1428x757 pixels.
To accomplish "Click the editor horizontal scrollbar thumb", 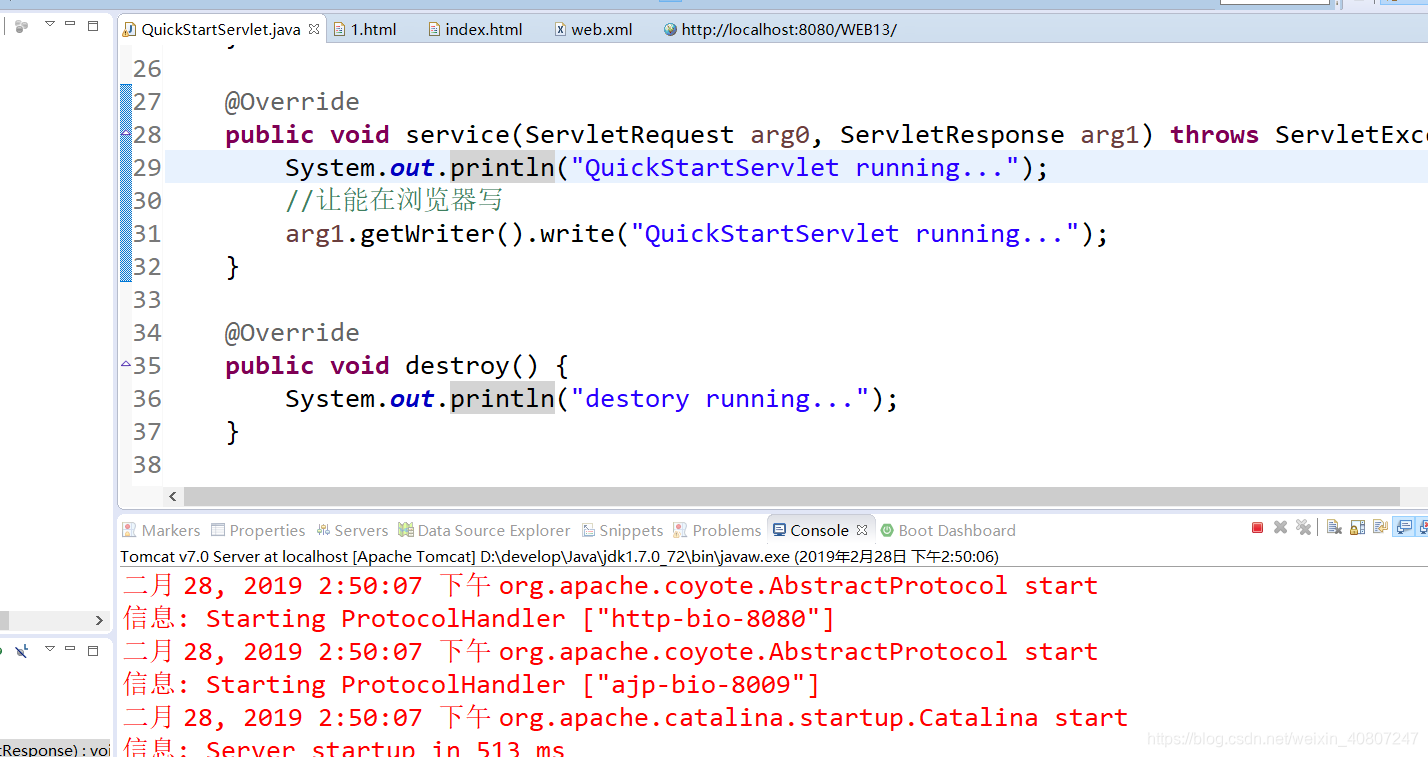I will coord(791,497).
